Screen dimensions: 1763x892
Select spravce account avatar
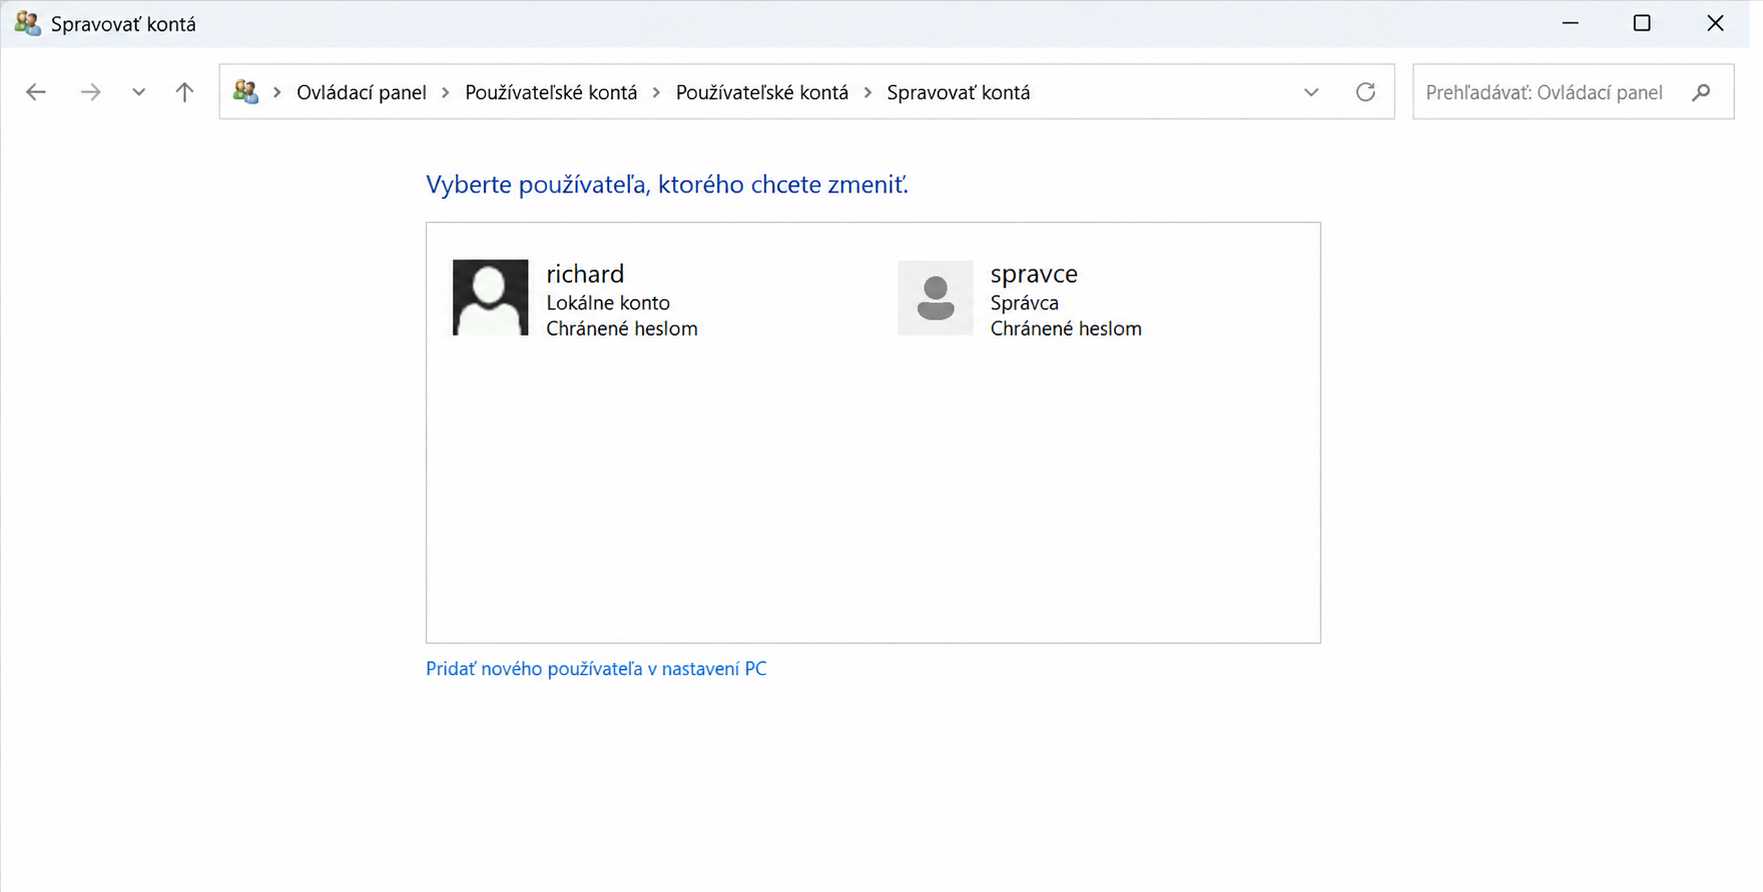coord(935,297)
